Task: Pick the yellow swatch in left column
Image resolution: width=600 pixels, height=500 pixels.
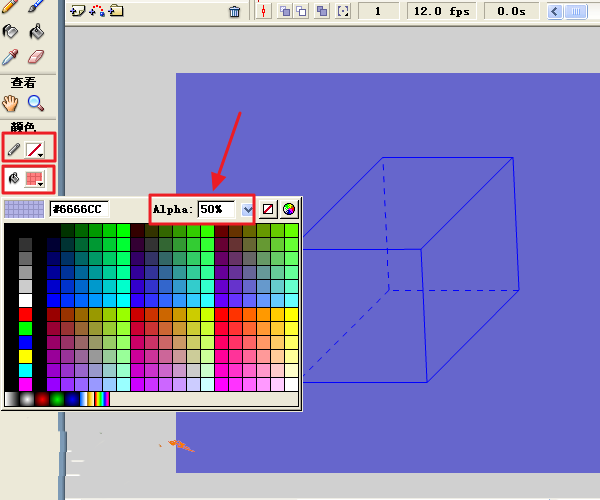Action: (26, 356)
